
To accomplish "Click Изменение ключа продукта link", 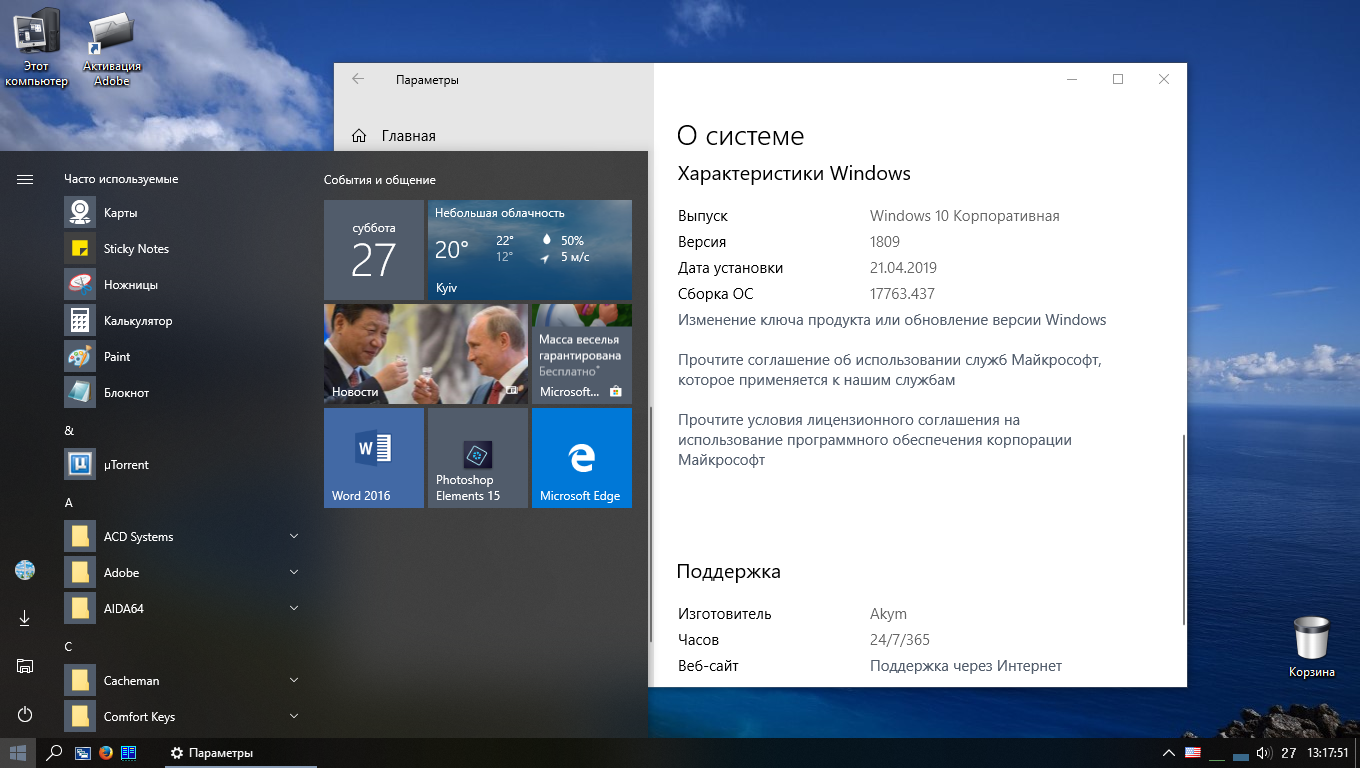I will (x=892, y=320).
